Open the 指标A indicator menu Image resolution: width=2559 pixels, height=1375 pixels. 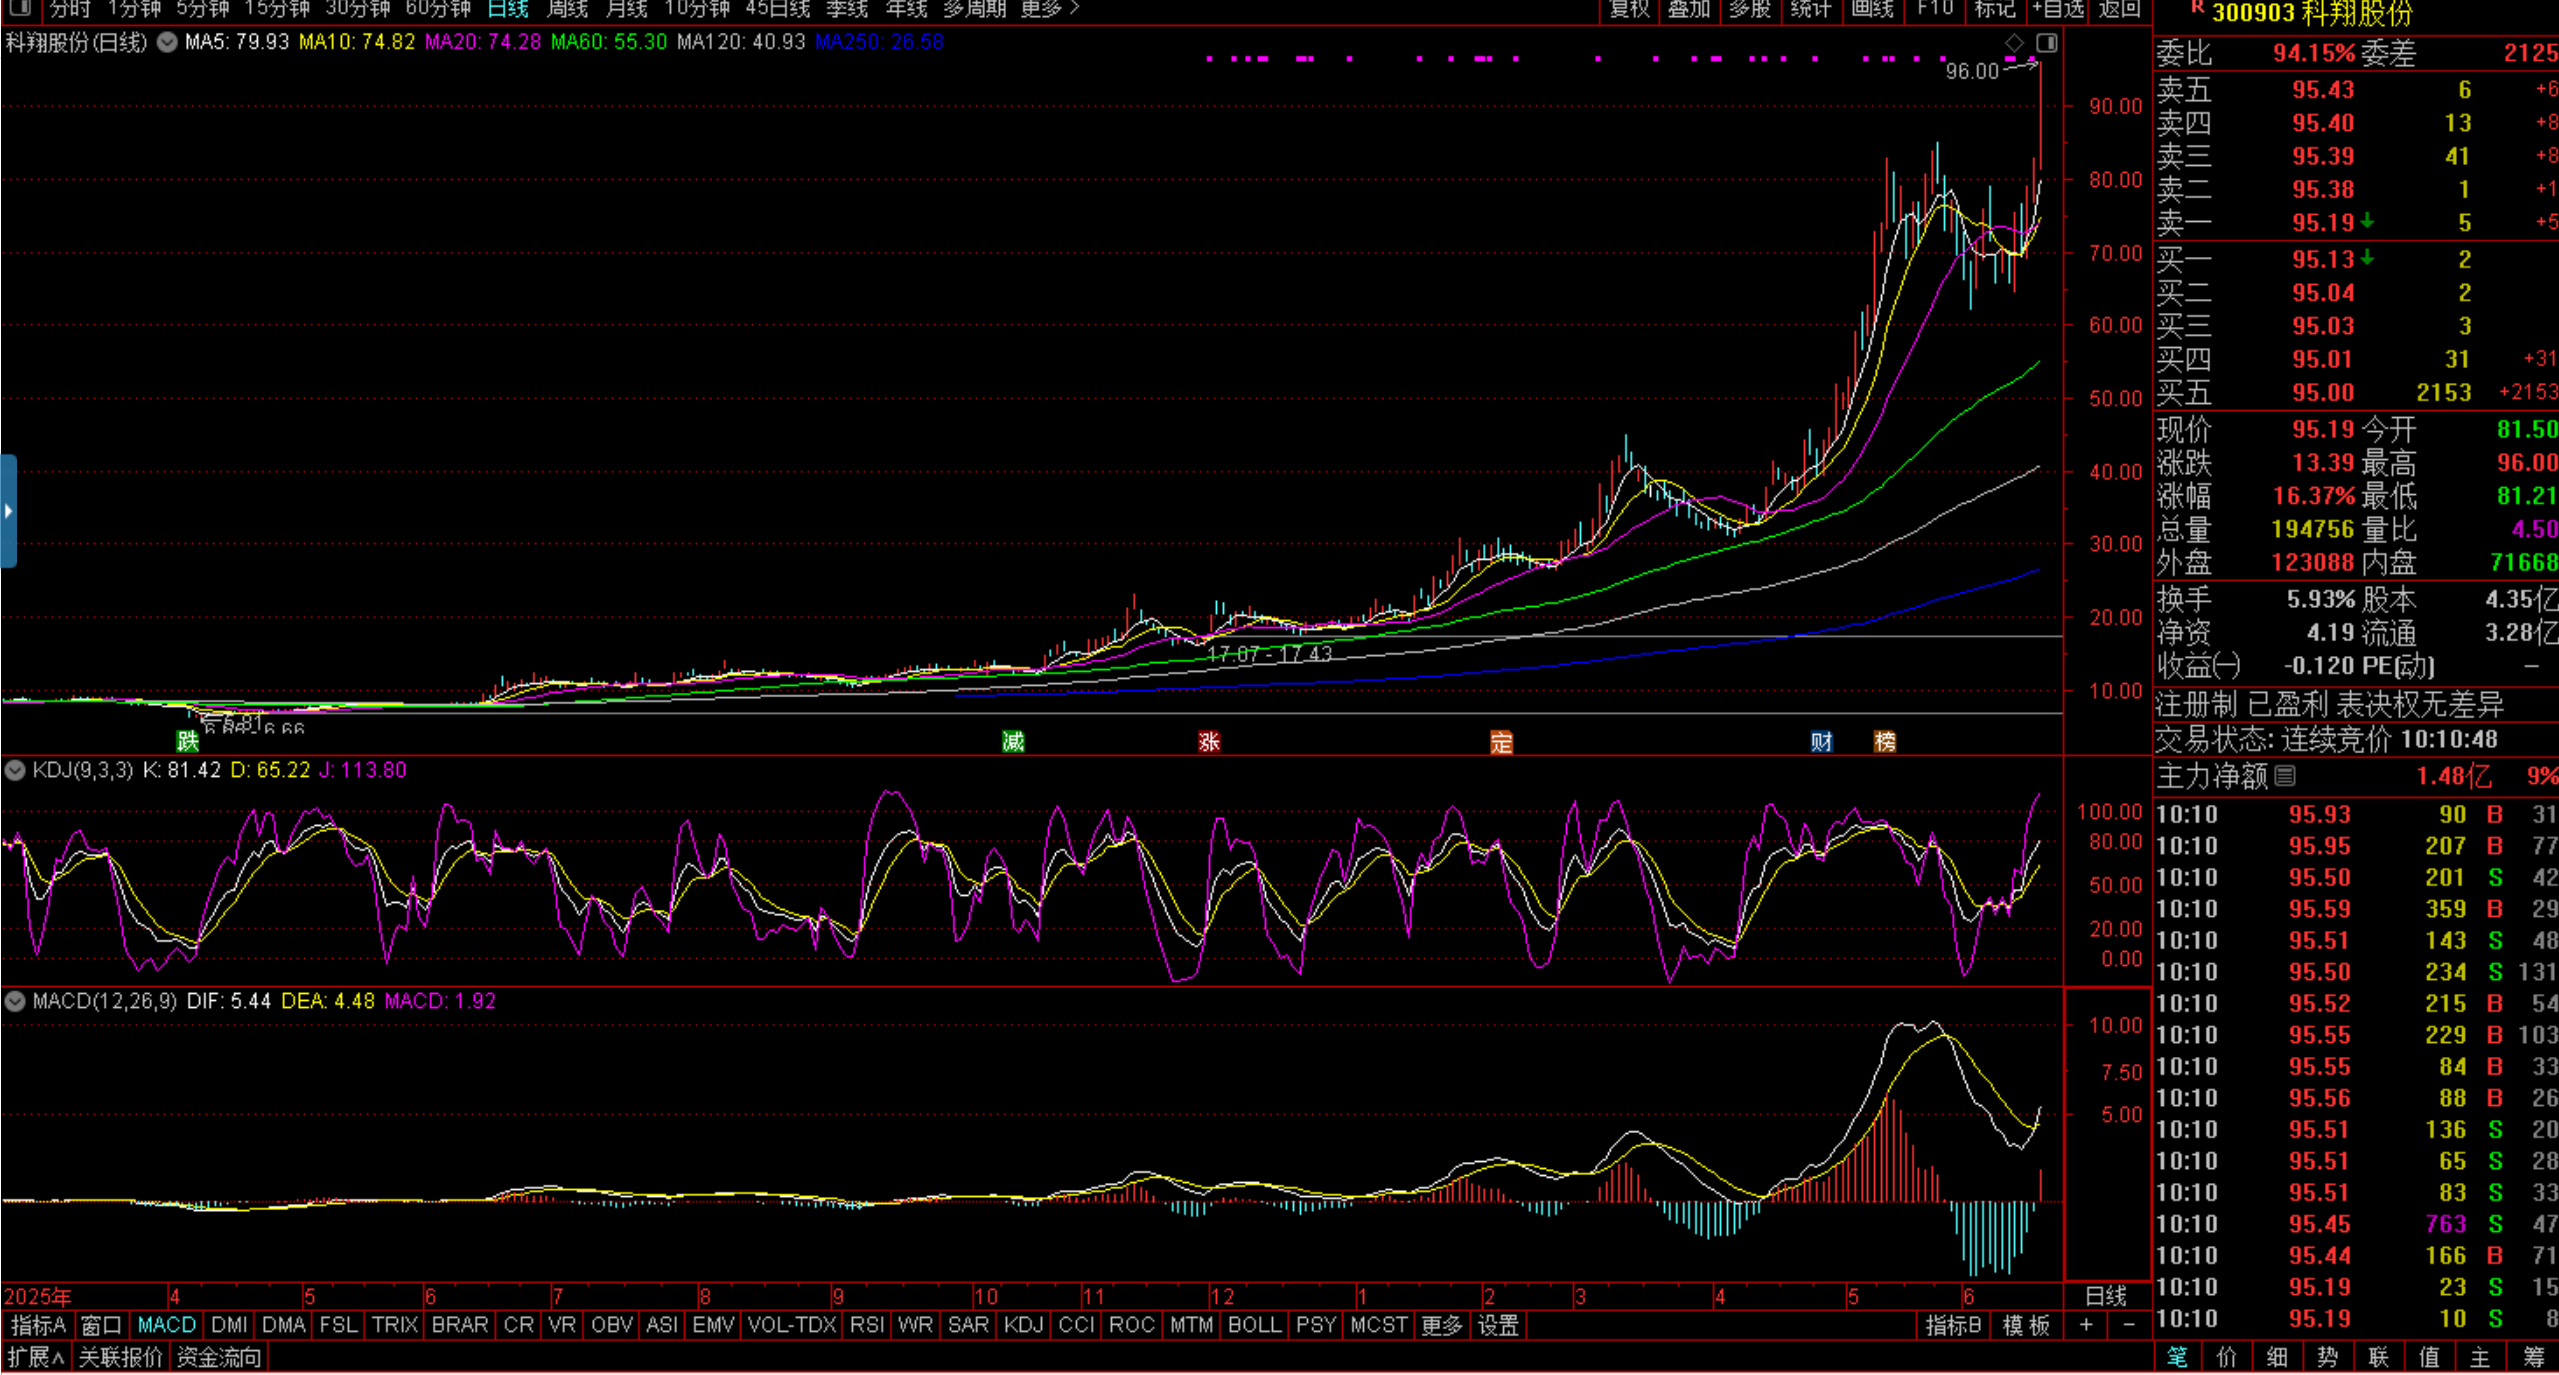38,1325
